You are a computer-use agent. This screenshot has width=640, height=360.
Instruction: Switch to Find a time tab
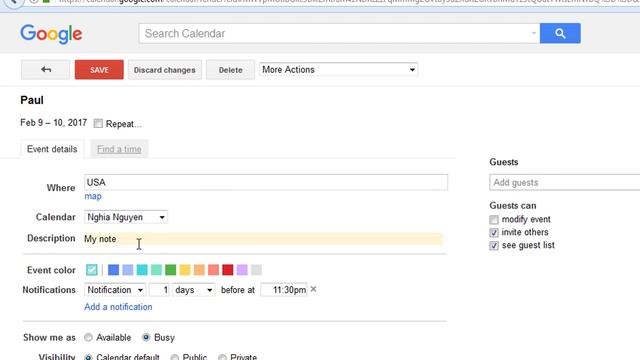[x=119, y=149]
